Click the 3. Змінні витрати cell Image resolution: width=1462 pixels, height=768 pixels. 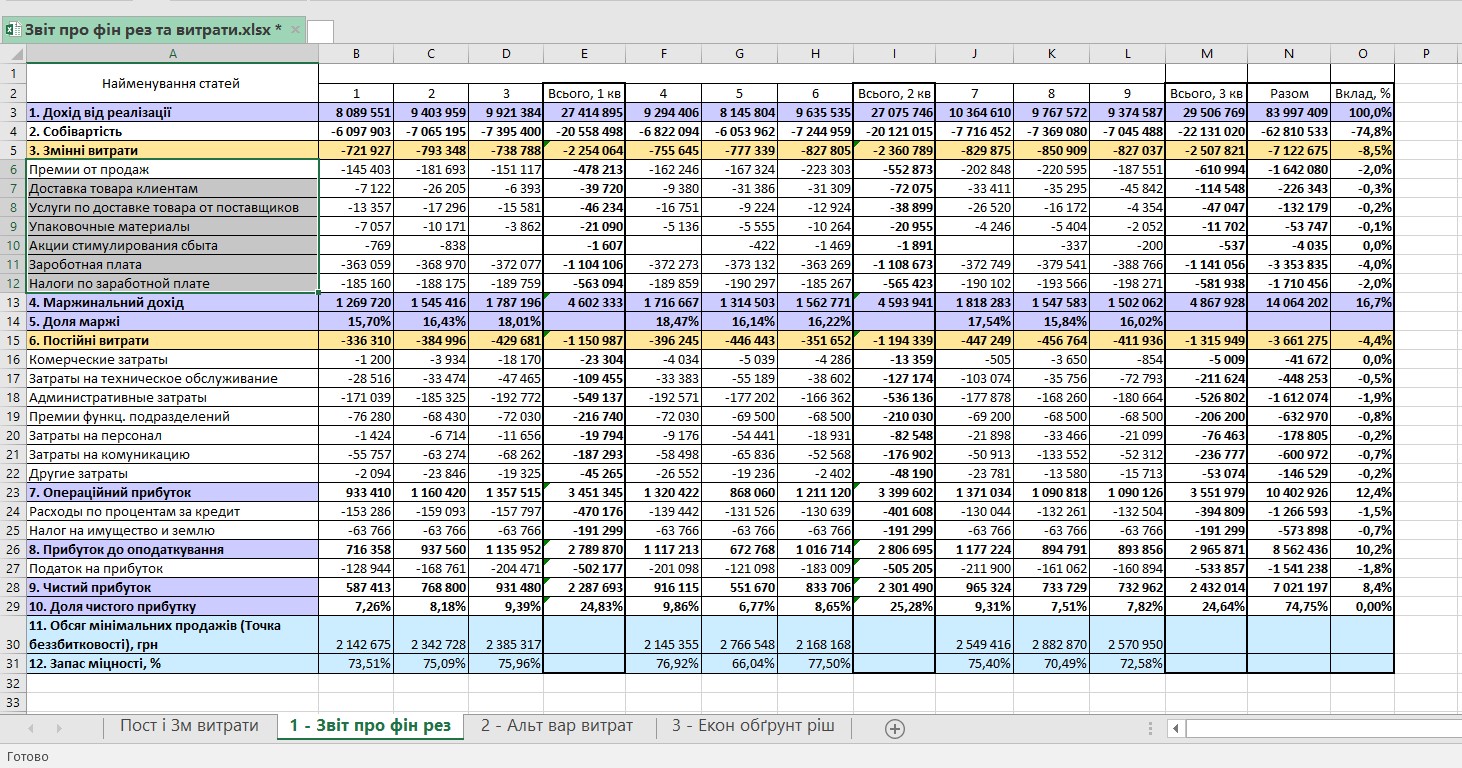(x=172, y=150)
